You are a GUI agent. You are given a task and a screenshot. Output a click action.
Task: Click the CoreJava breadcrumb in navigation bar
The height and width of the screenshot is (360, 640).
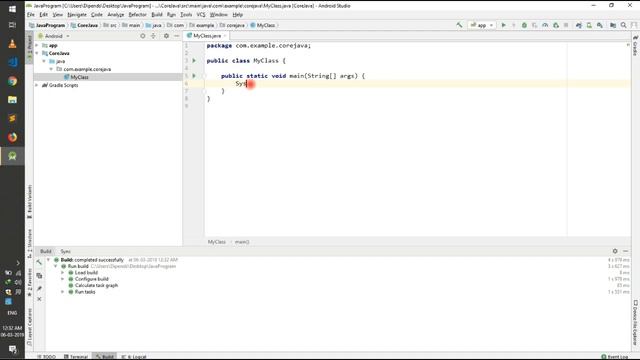click(84, 25)
